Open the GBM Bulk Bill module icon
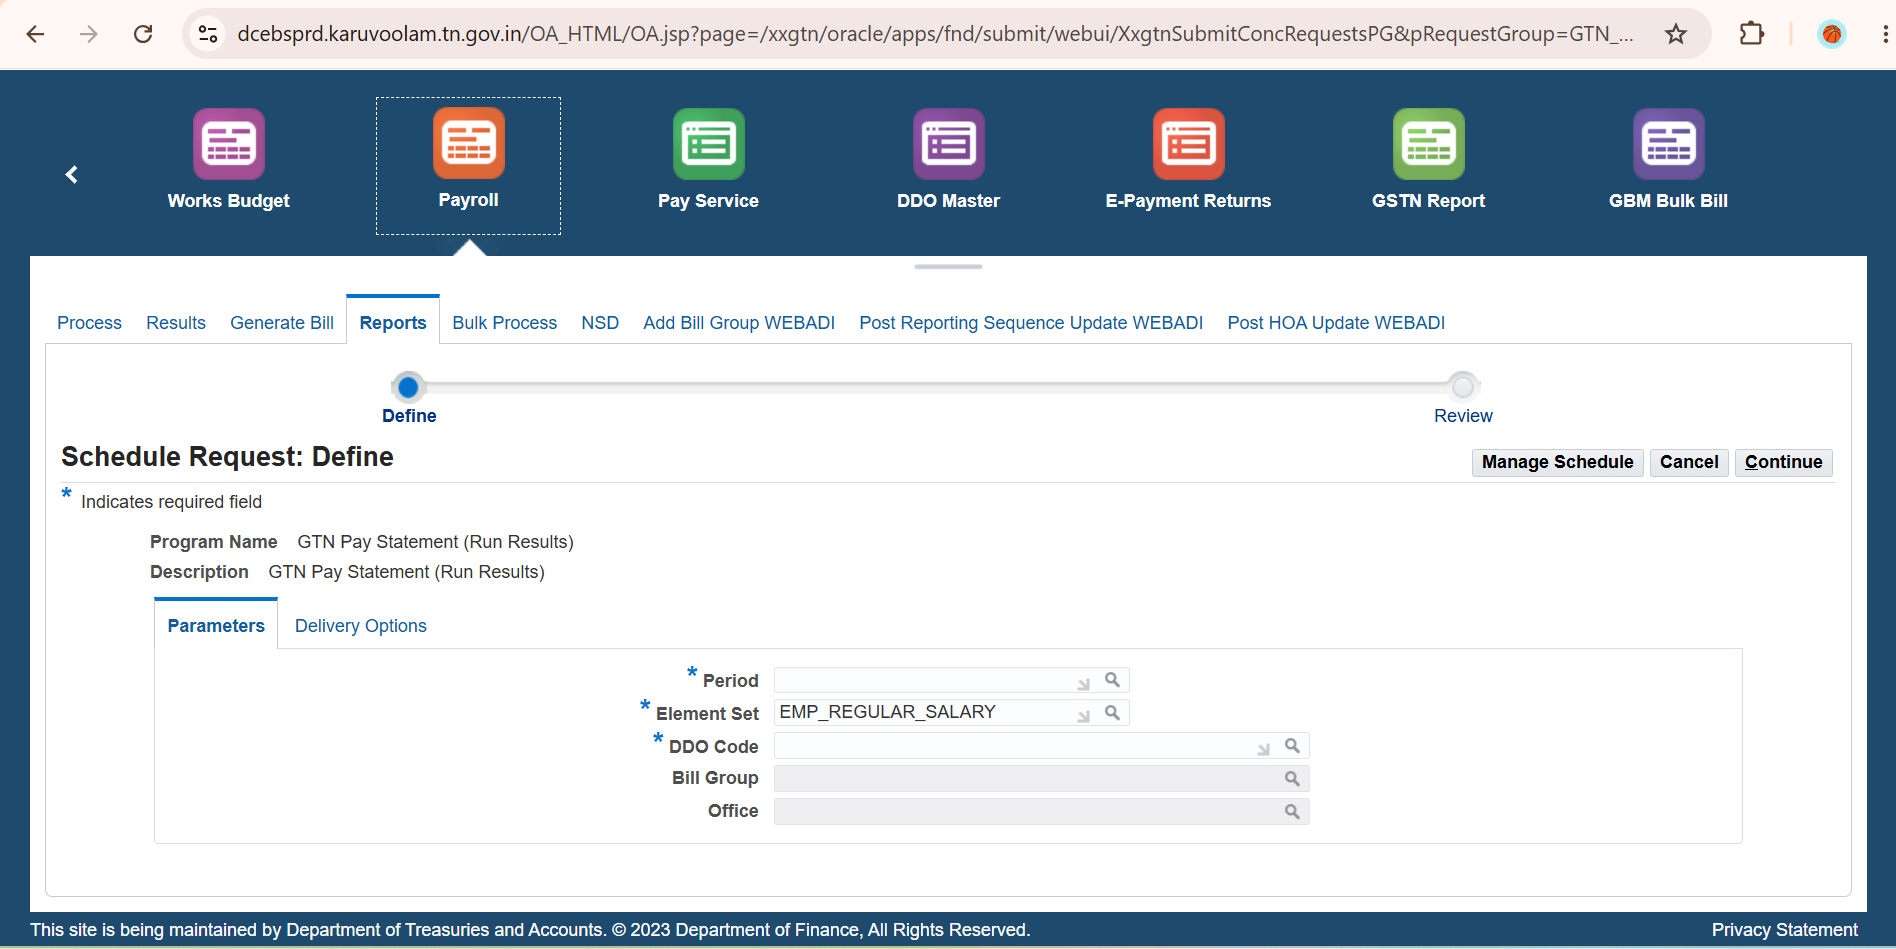This screenshot has width=1896, height=949. pyautogui.click(x=1669, y=144)
